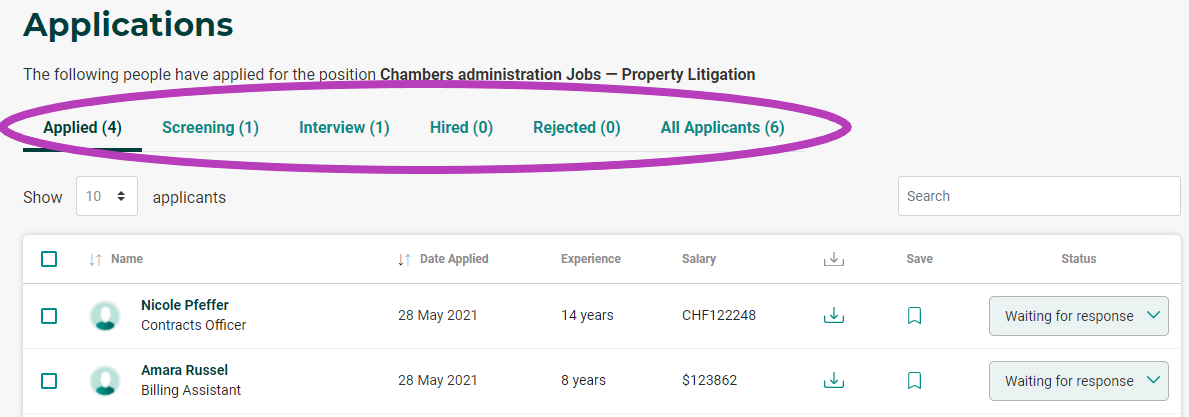Switch to Screening (1) tab
The width and height of the screenshot is (1189, 417).
pos(210,127)
